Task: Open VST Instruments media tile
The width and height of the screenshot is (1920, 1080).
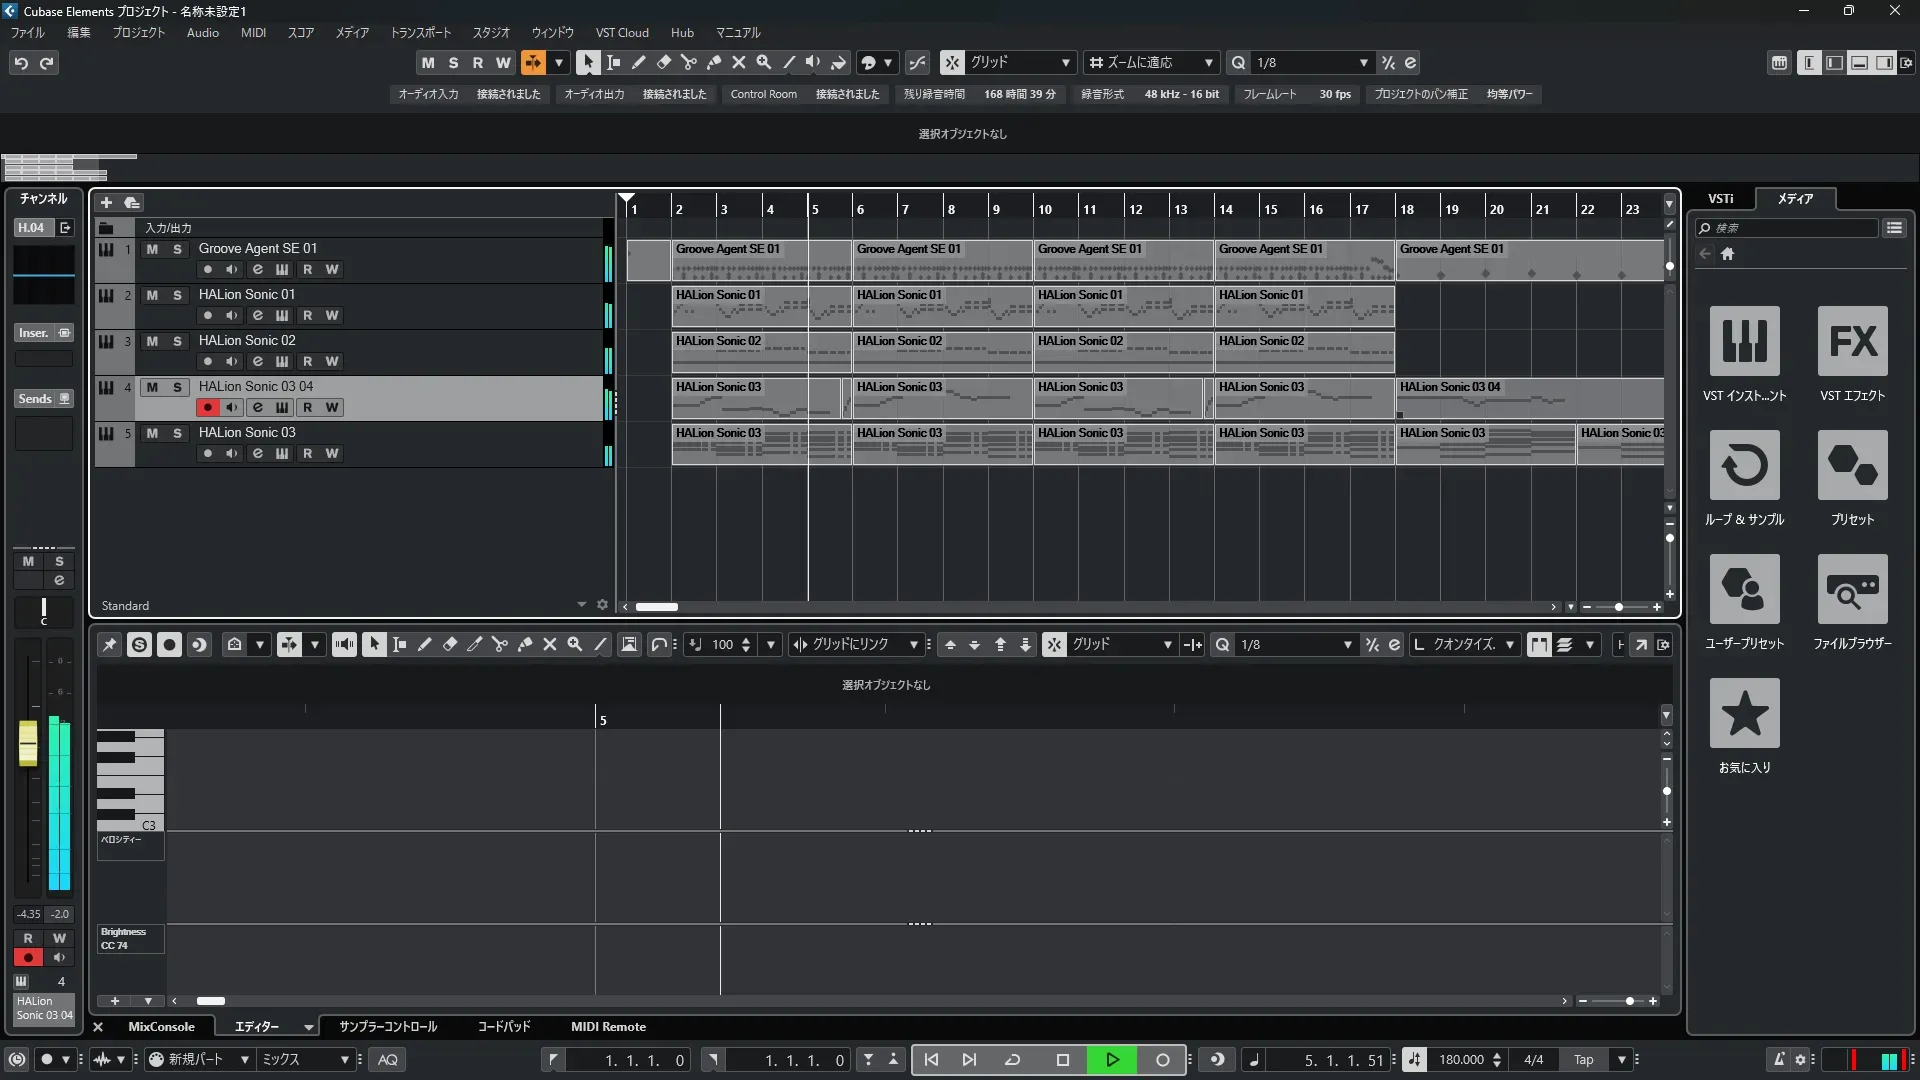Action: pyautogui.click(x=1744, y=342)
